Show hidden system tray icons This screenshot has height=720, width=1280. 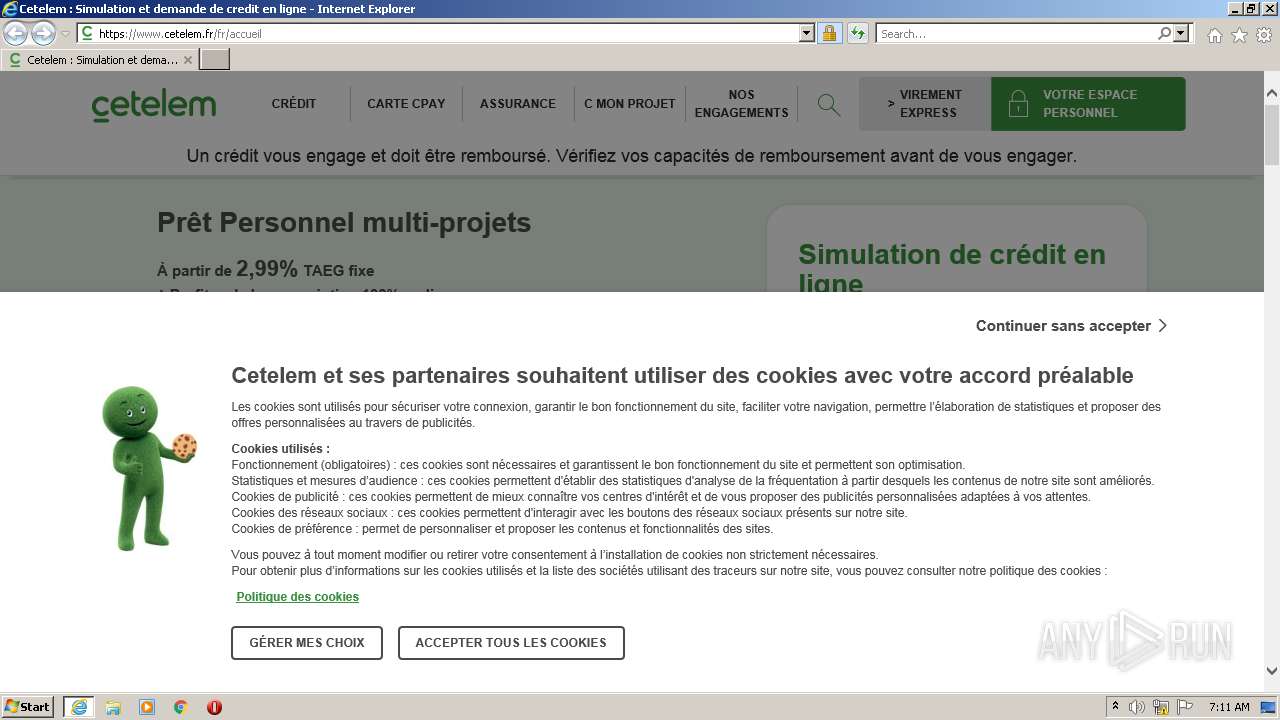click(x=1115, y=707)
